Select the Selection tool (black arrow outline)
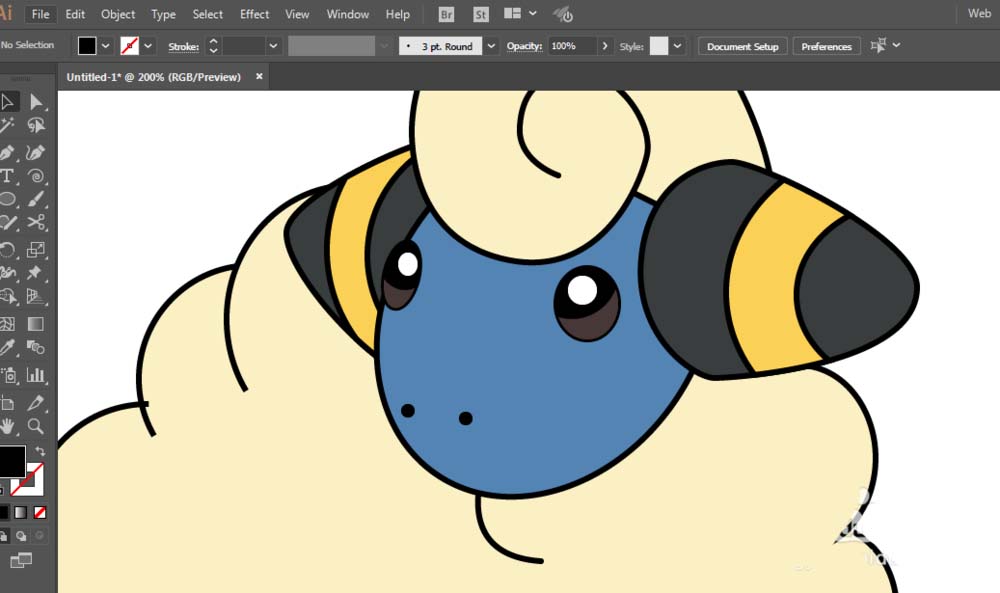 pos(8,102)
